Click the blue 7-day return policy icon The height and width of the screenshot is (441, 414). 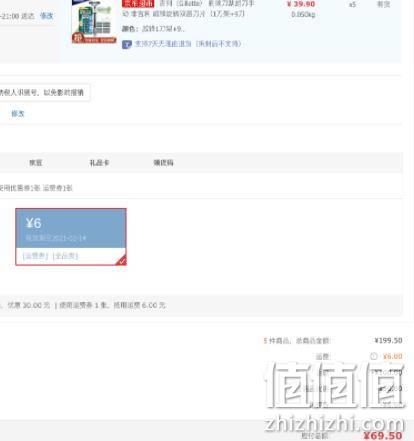(x=127, y=44)
